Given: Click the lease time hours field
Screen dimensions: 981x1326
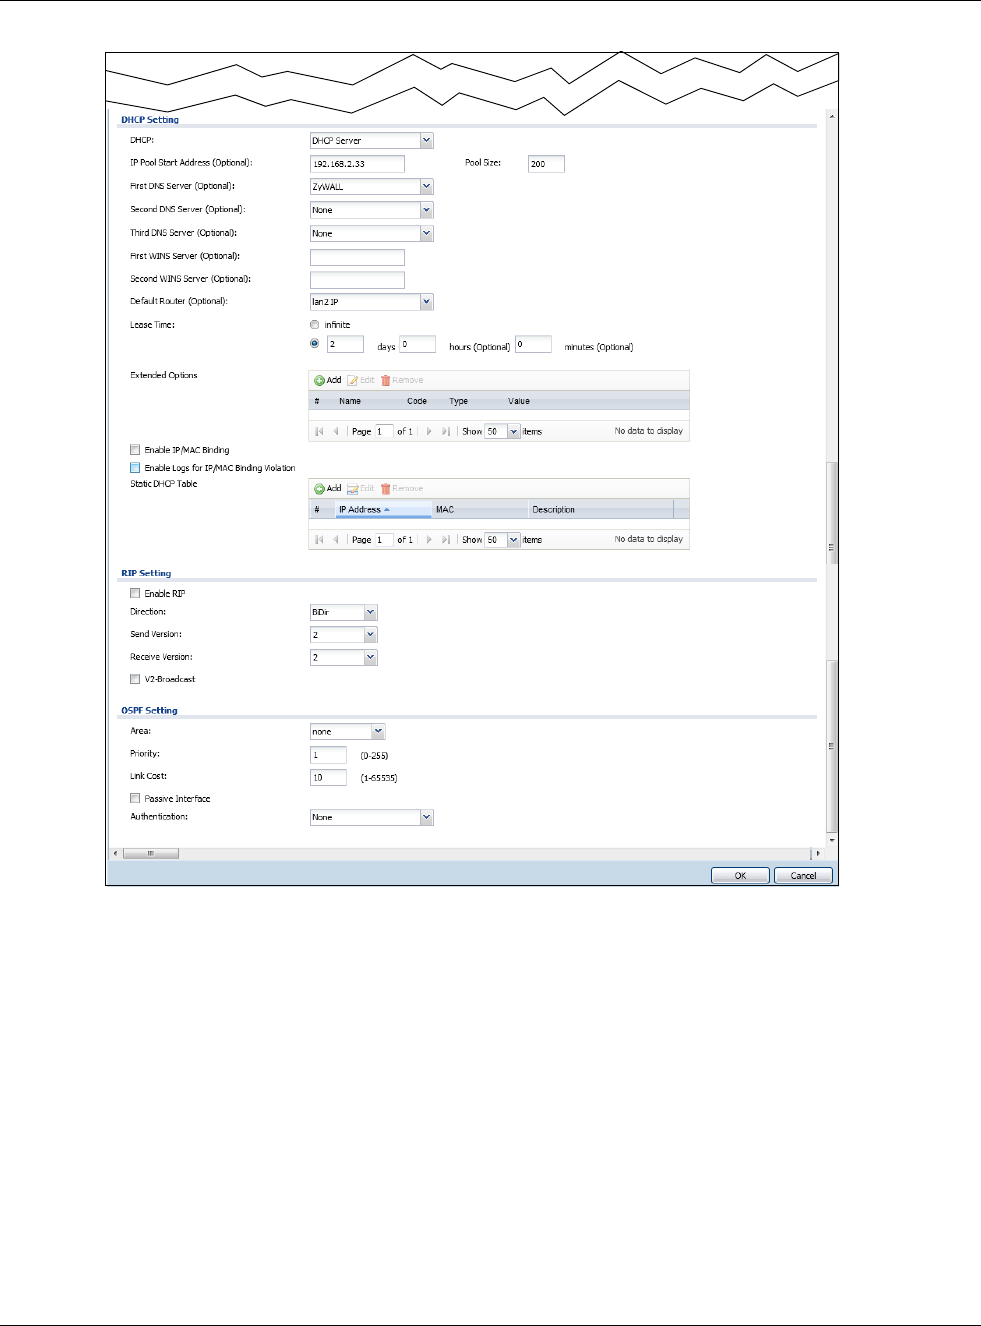Looking at the screenshot, I should click(417, 344).
